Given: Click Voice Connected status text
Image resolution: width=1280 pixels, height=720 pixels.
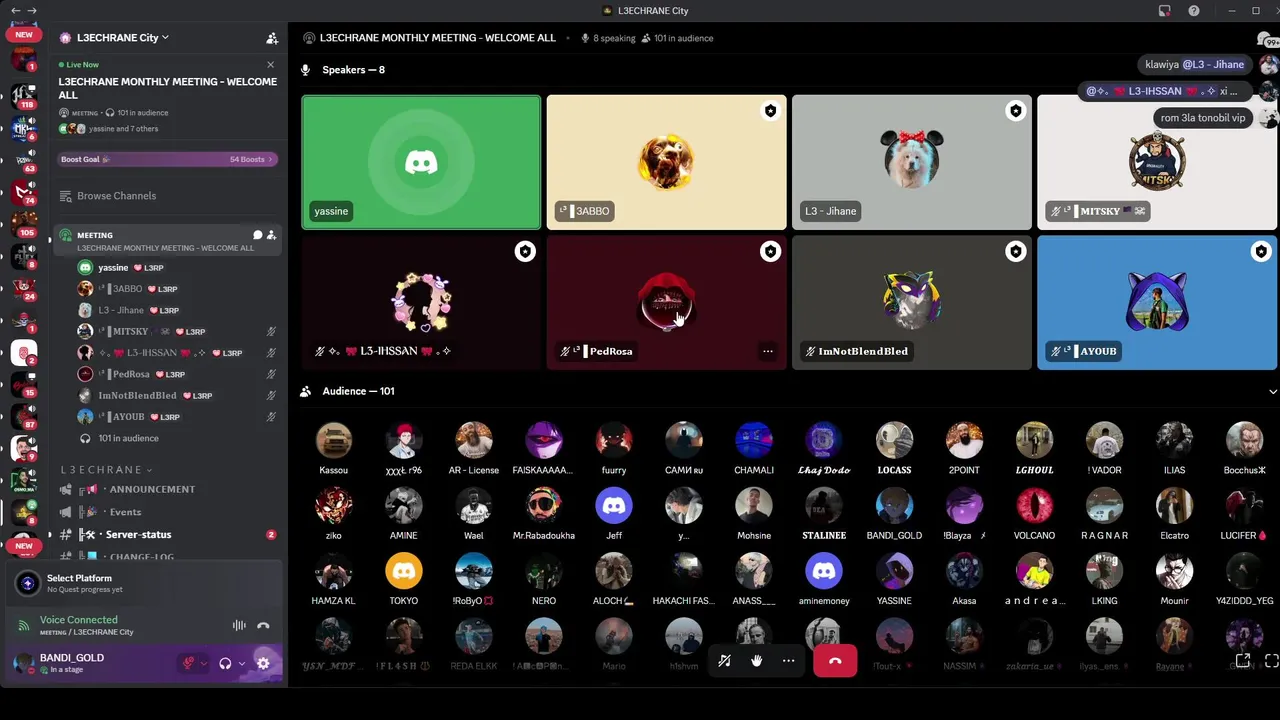Looking at the screenshot, I should [x=78, y=620].
